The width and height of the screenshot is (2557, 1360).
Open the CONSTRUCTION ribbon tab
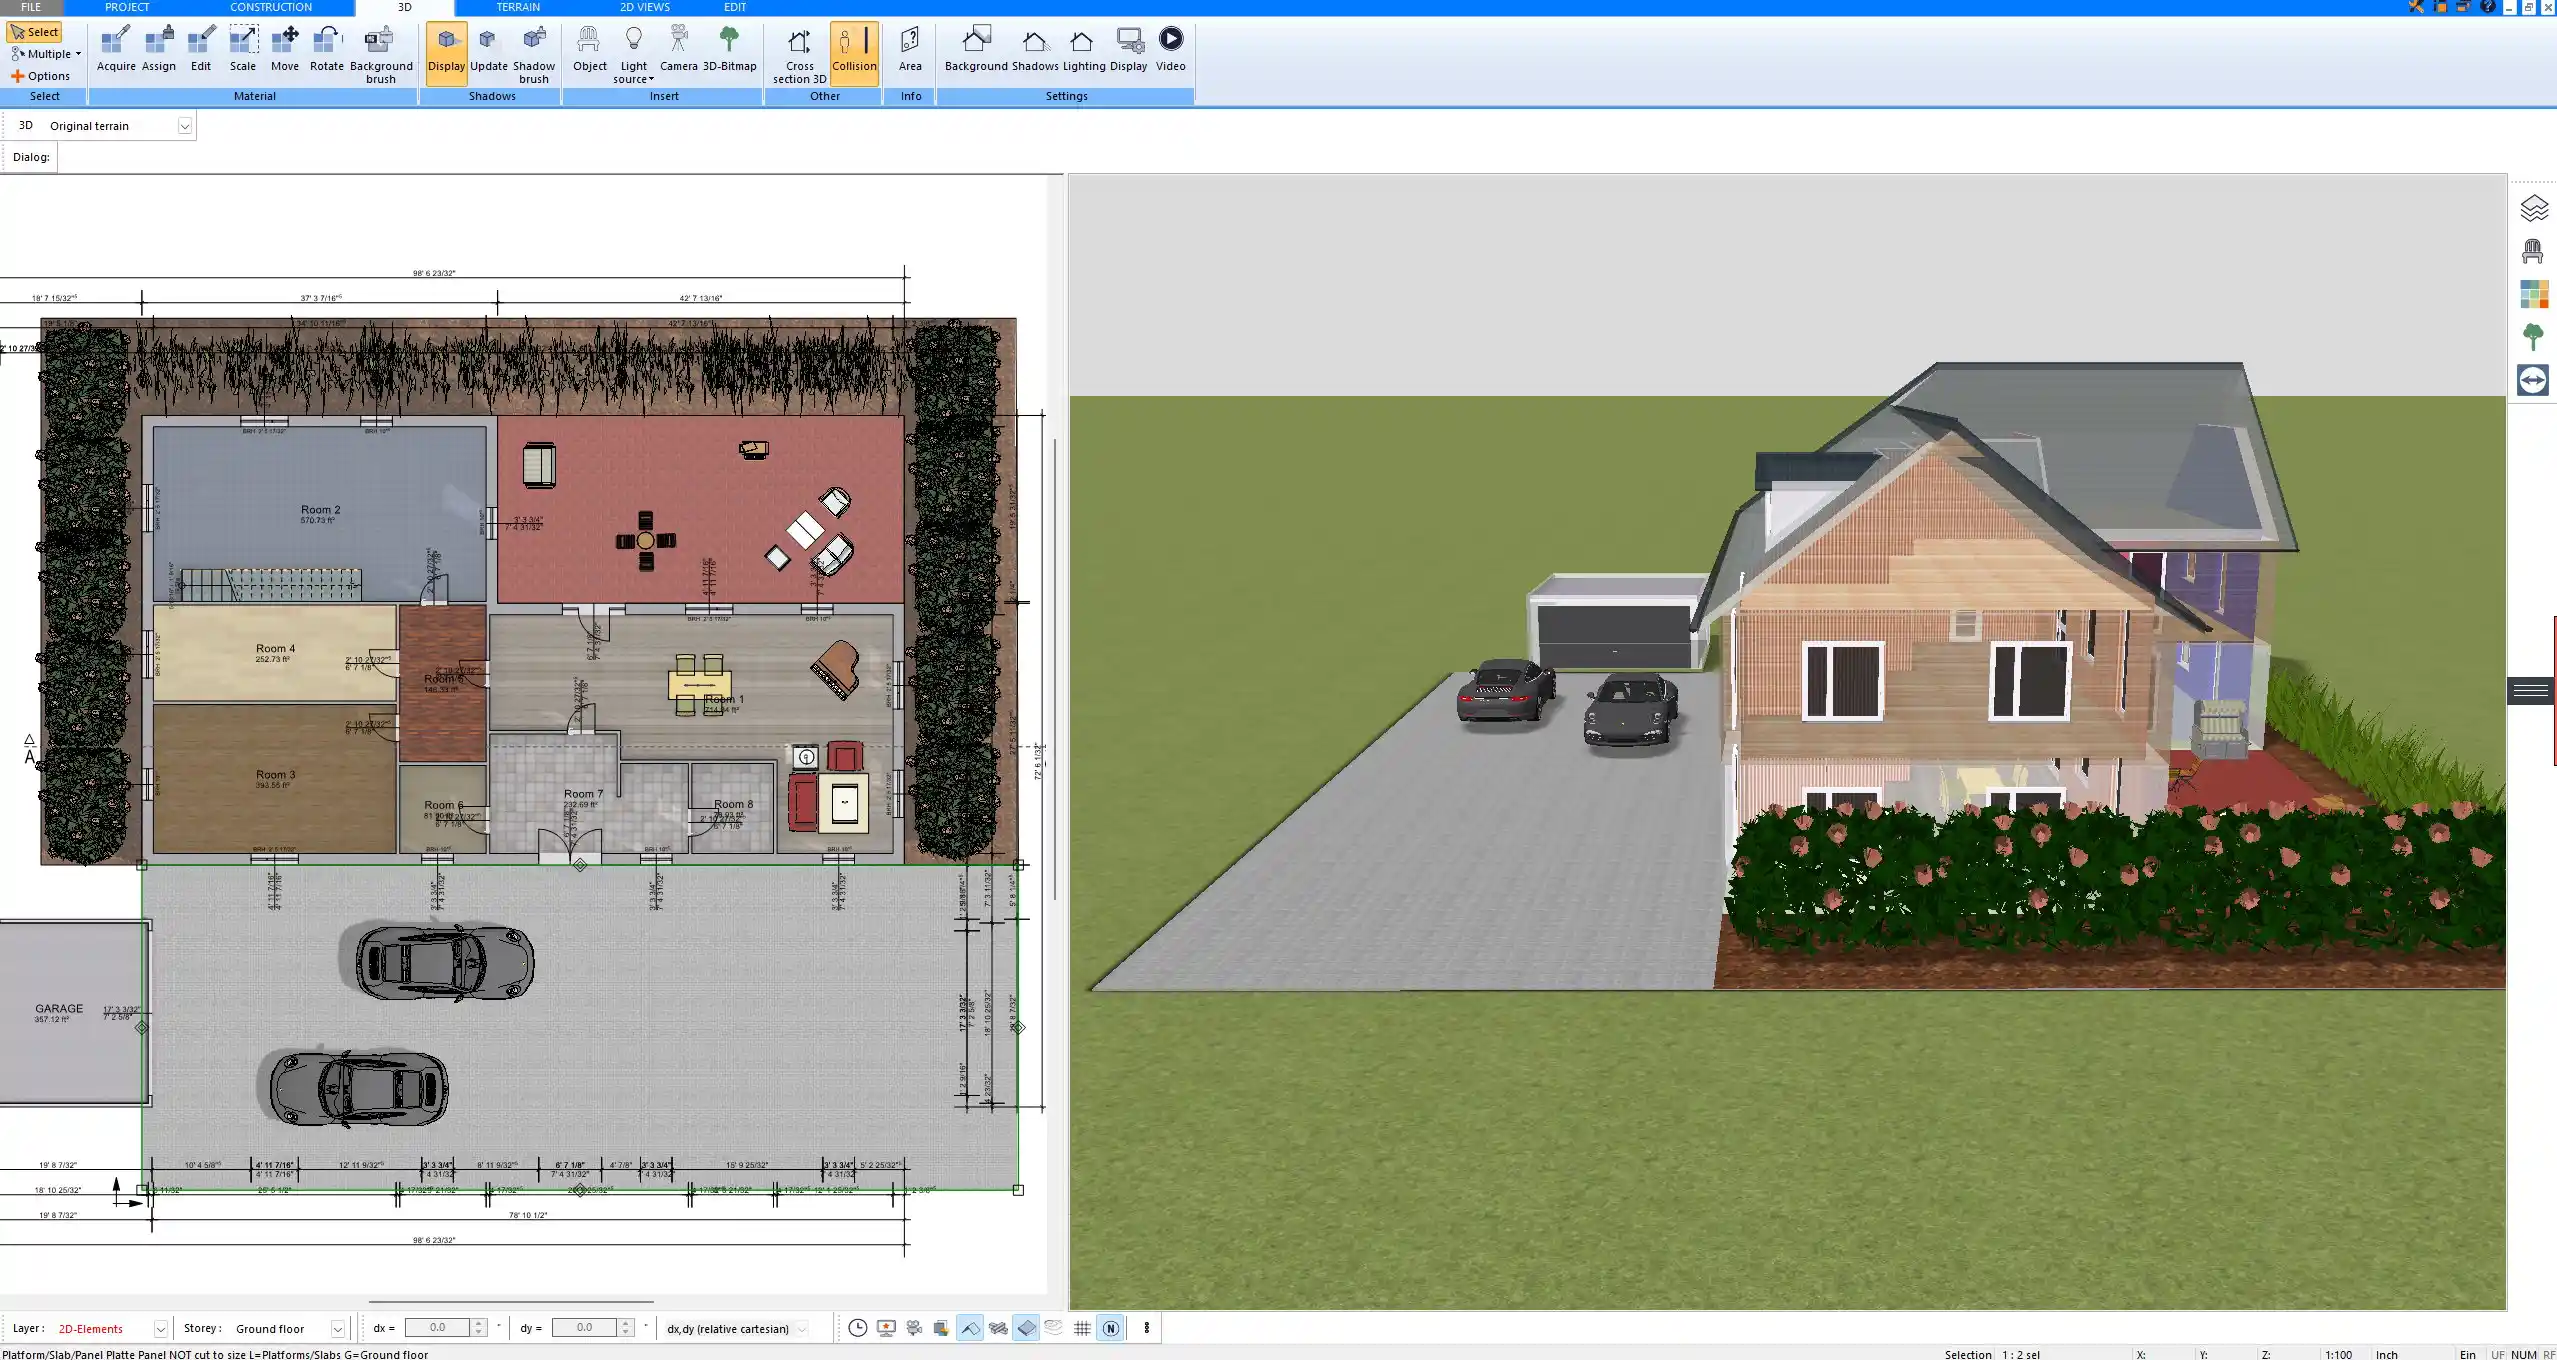(270, 7)
